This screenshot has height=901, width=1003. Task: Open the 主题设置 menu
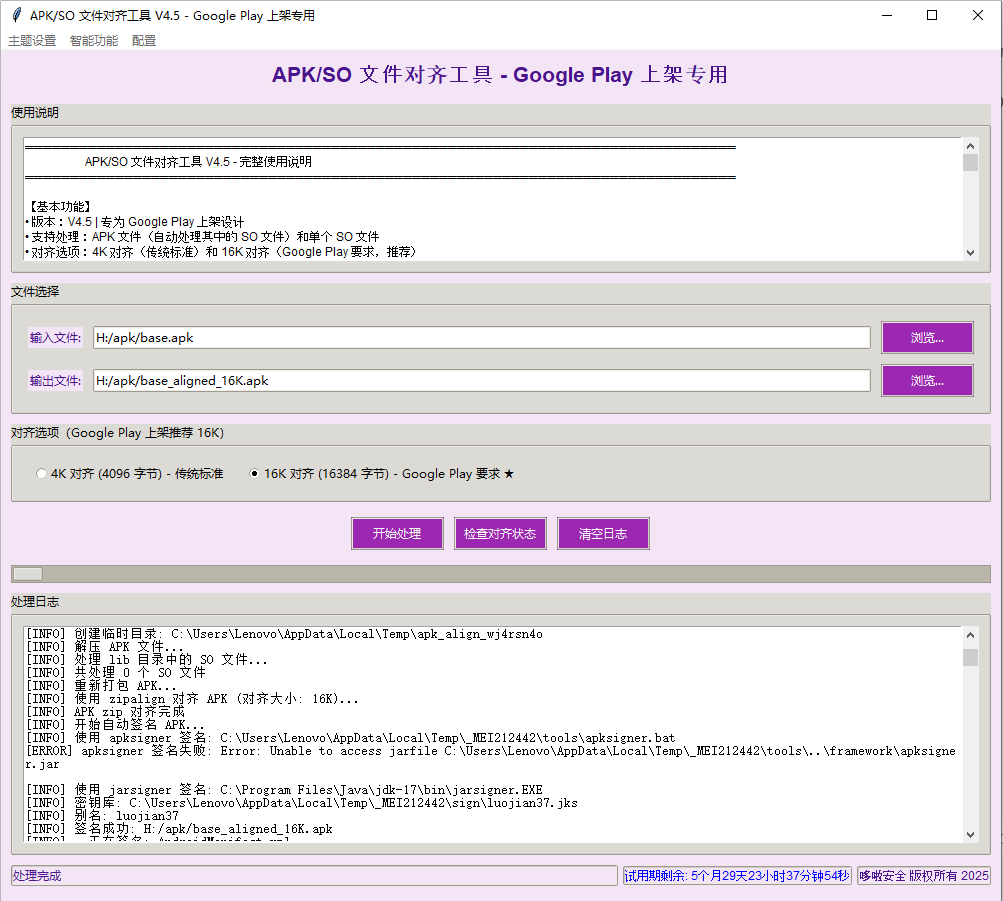click(x=32, y=41)
